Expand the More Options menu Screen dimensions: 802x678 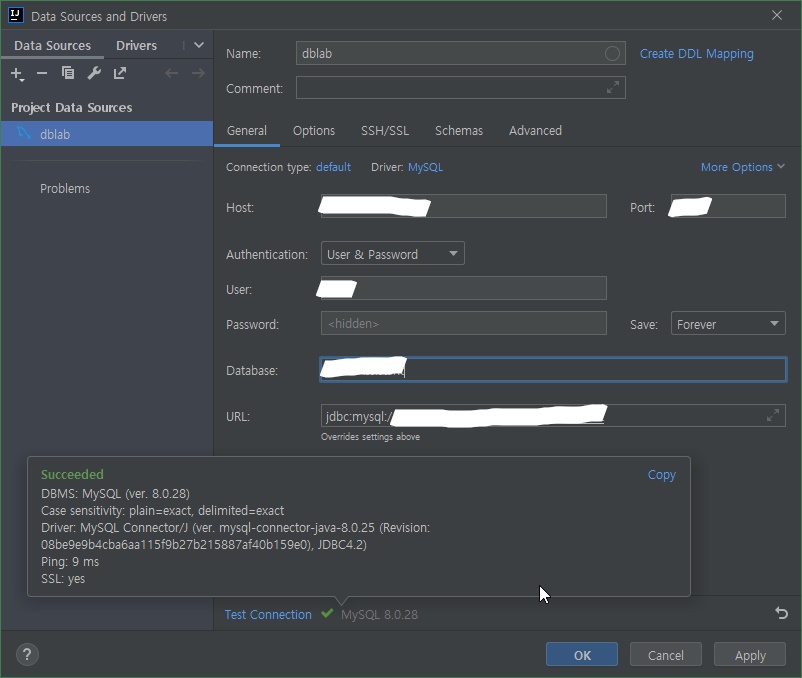tap(742, 167)
